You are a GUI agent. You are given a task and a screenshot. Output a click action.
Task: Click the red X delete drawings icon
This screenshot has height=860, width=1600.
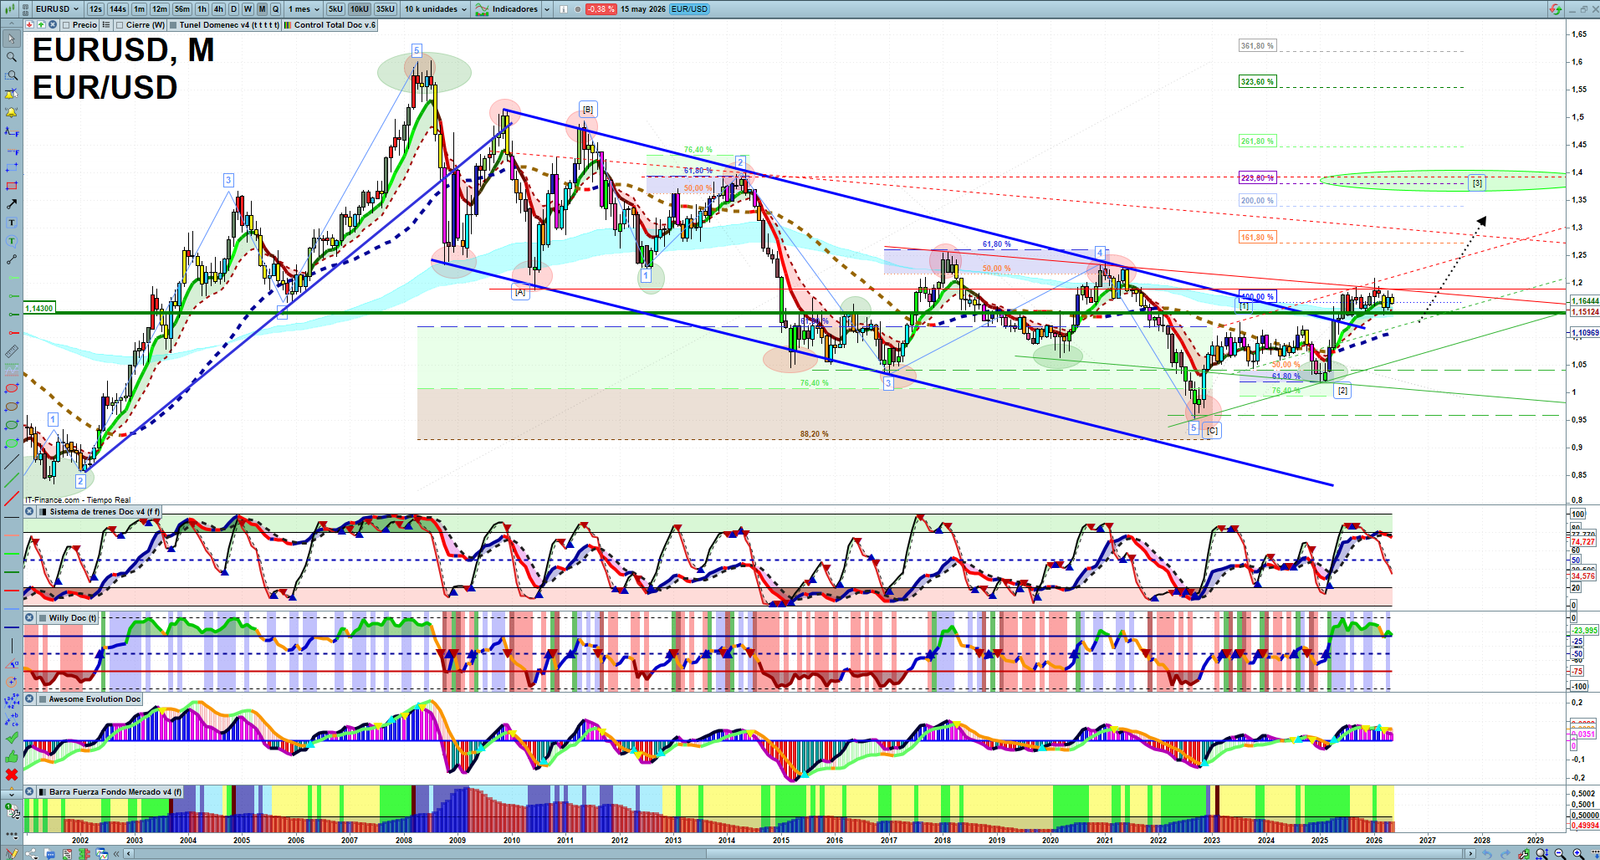pos(12,776)
